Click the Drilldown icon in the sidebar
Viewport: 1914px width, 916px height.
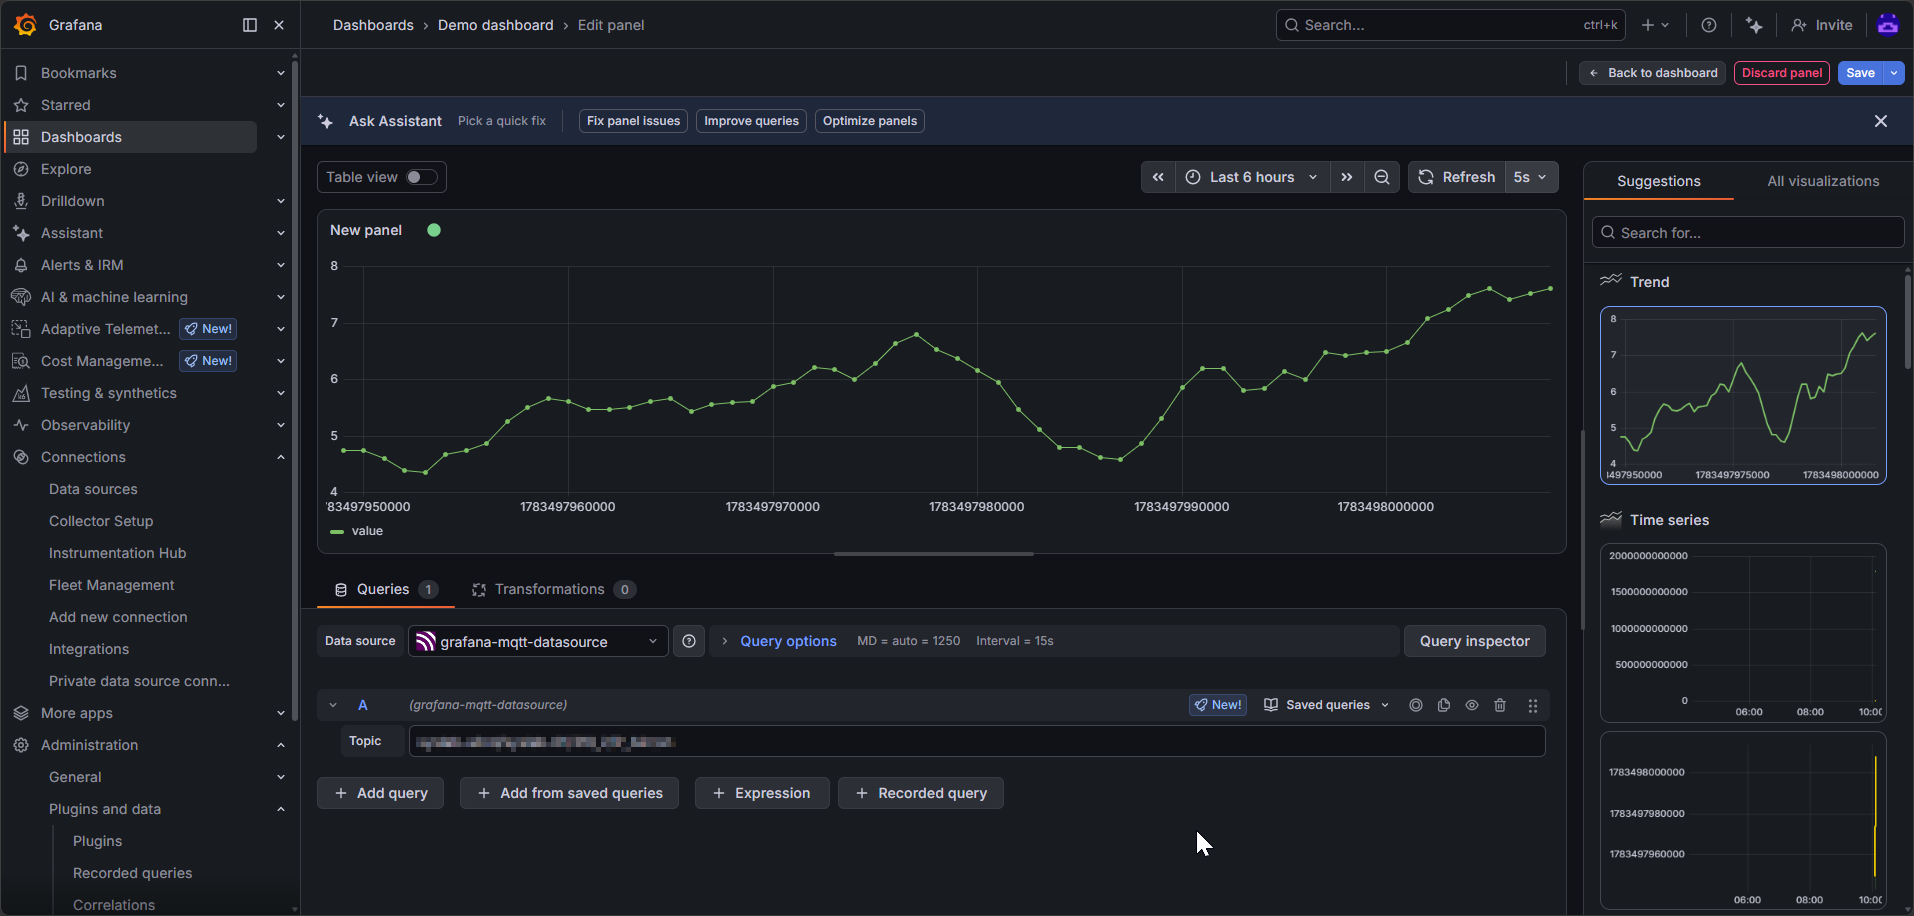(x=21, y=201)
